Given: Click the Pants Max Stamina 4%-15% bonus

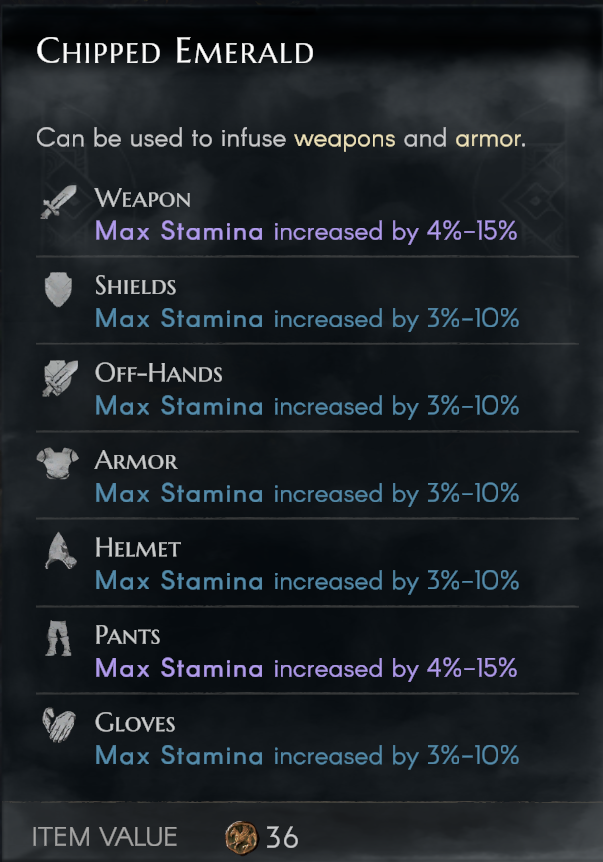Looking at the screenshot, I should [306, 668].
